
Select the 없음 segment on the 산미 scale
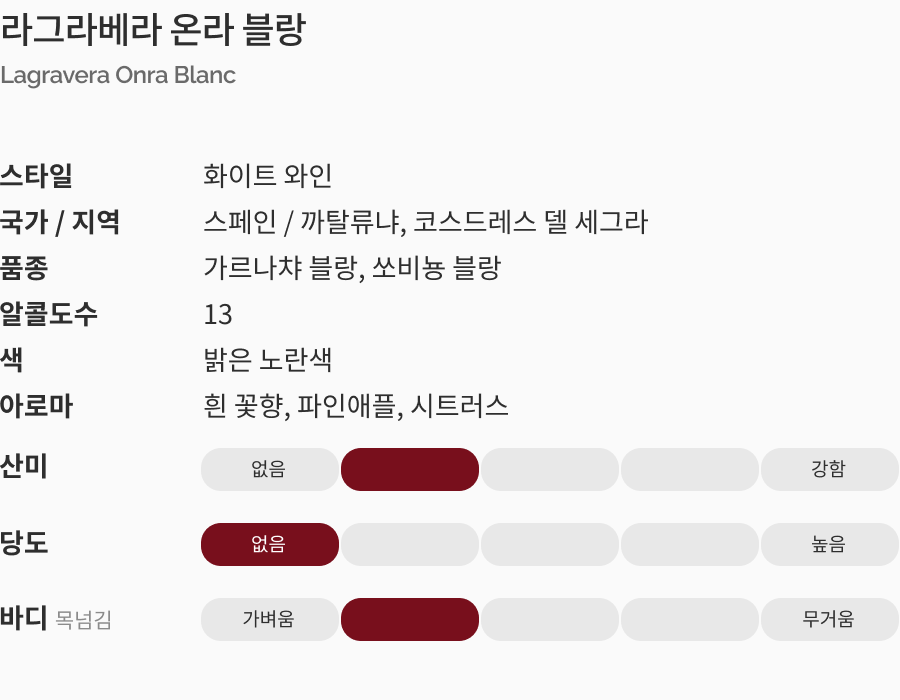coord(270,470)
